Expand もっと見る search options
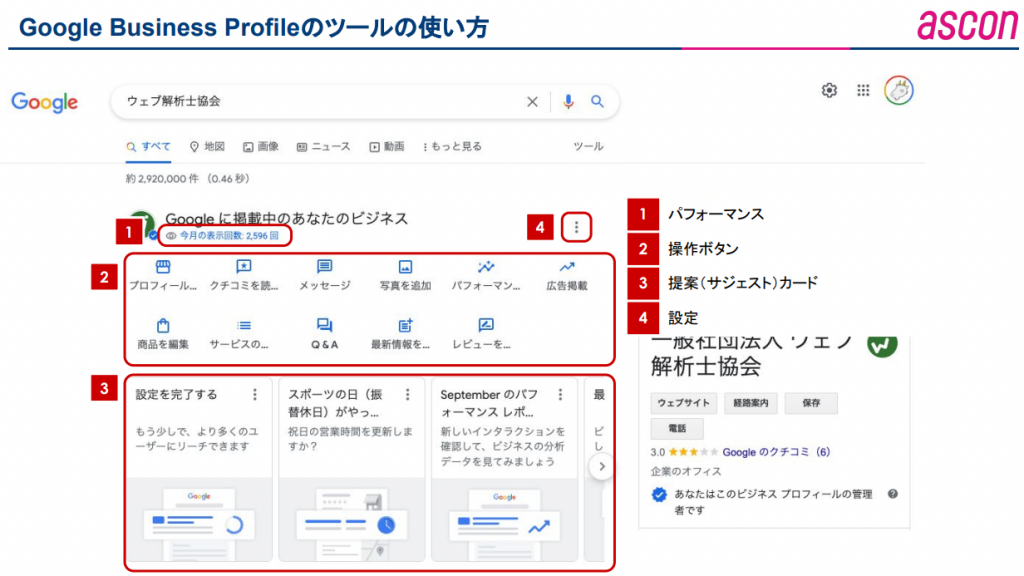Image resolution: width=1024 pixels, height=576 pixels. [x=452, y=146]
